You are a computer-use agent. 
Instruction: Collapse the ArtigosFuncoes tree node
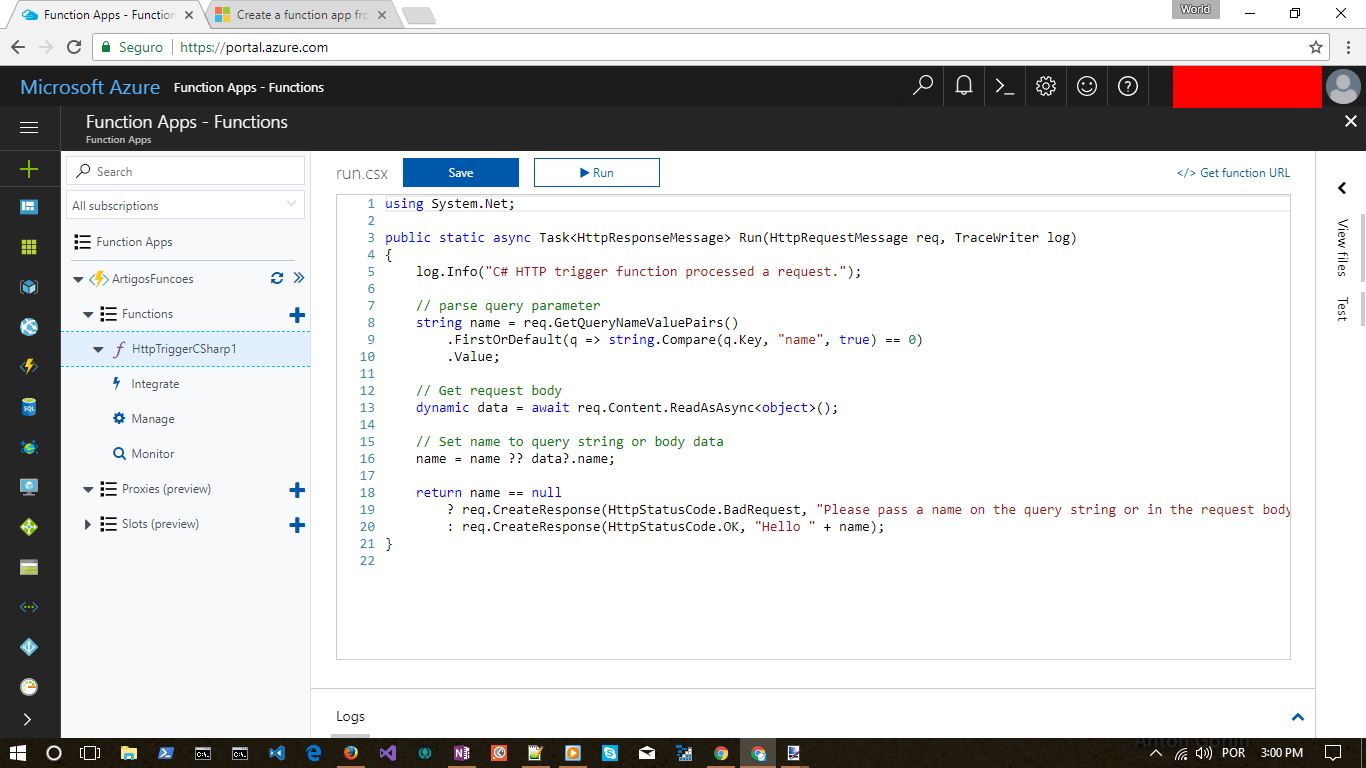coord(78,279)
